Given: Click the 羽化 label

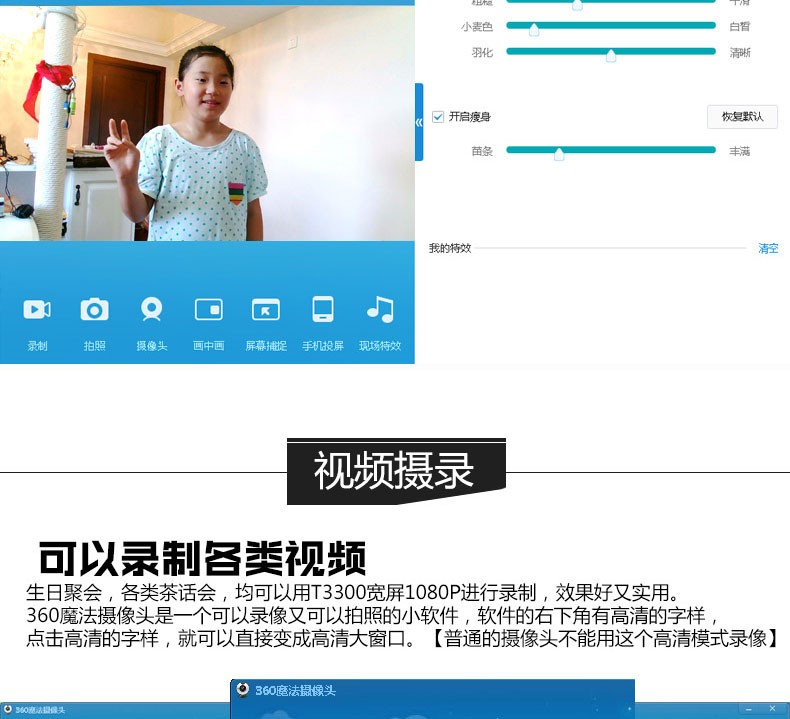Looking at the screenshot, I should point(482,52).
